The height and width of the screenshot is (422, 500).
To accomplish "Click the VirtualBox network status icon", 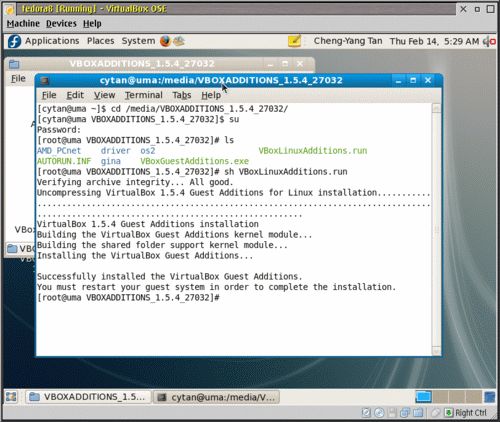I will 405,413.
